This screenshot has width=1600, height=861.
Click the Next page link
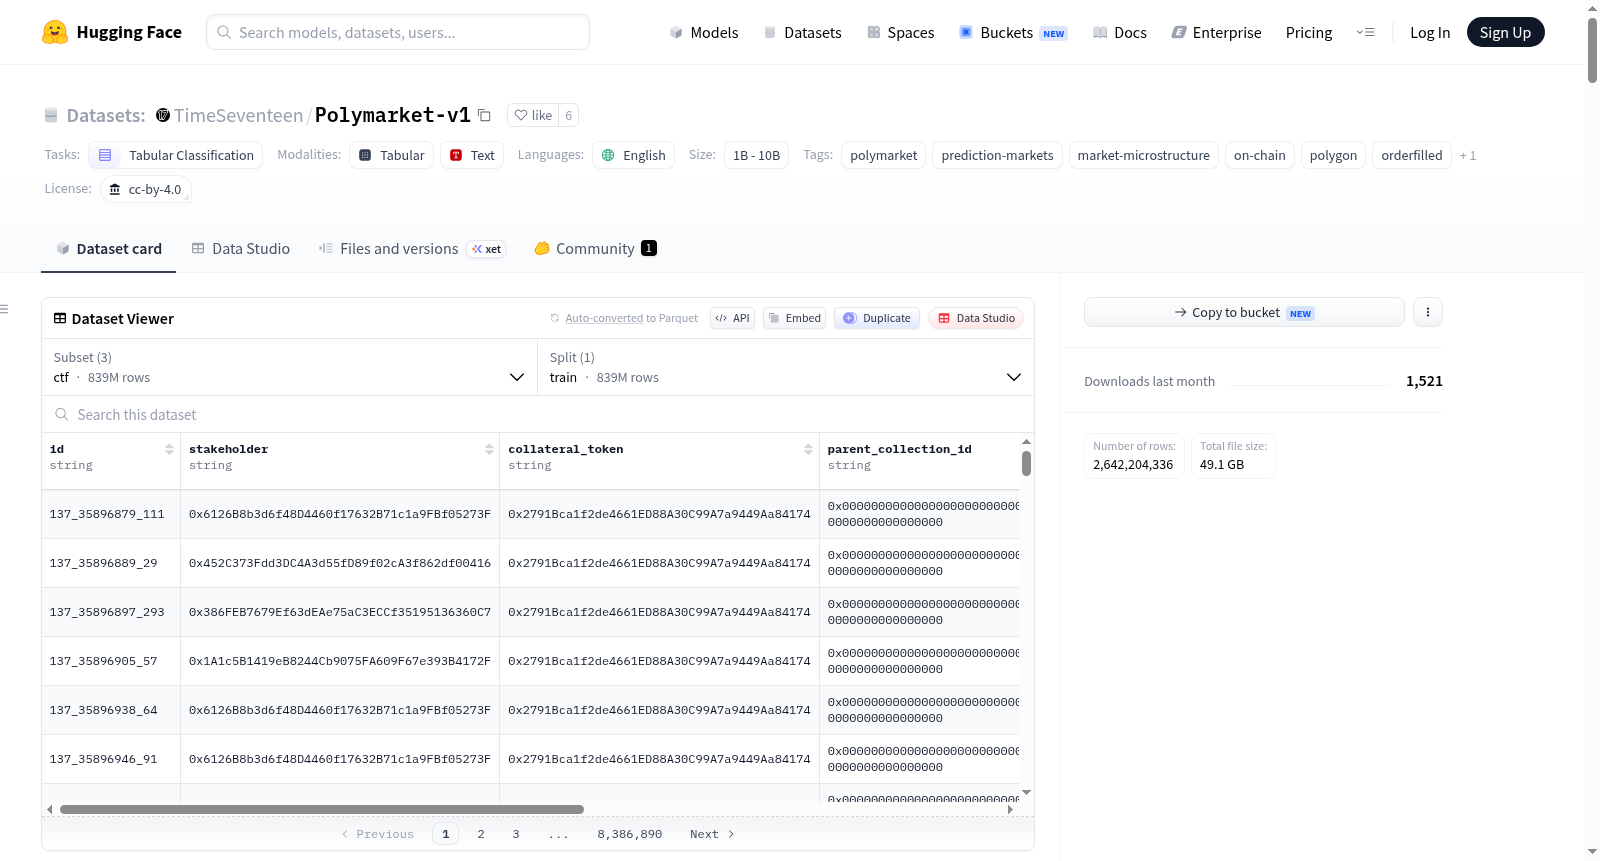pos(712,834)
